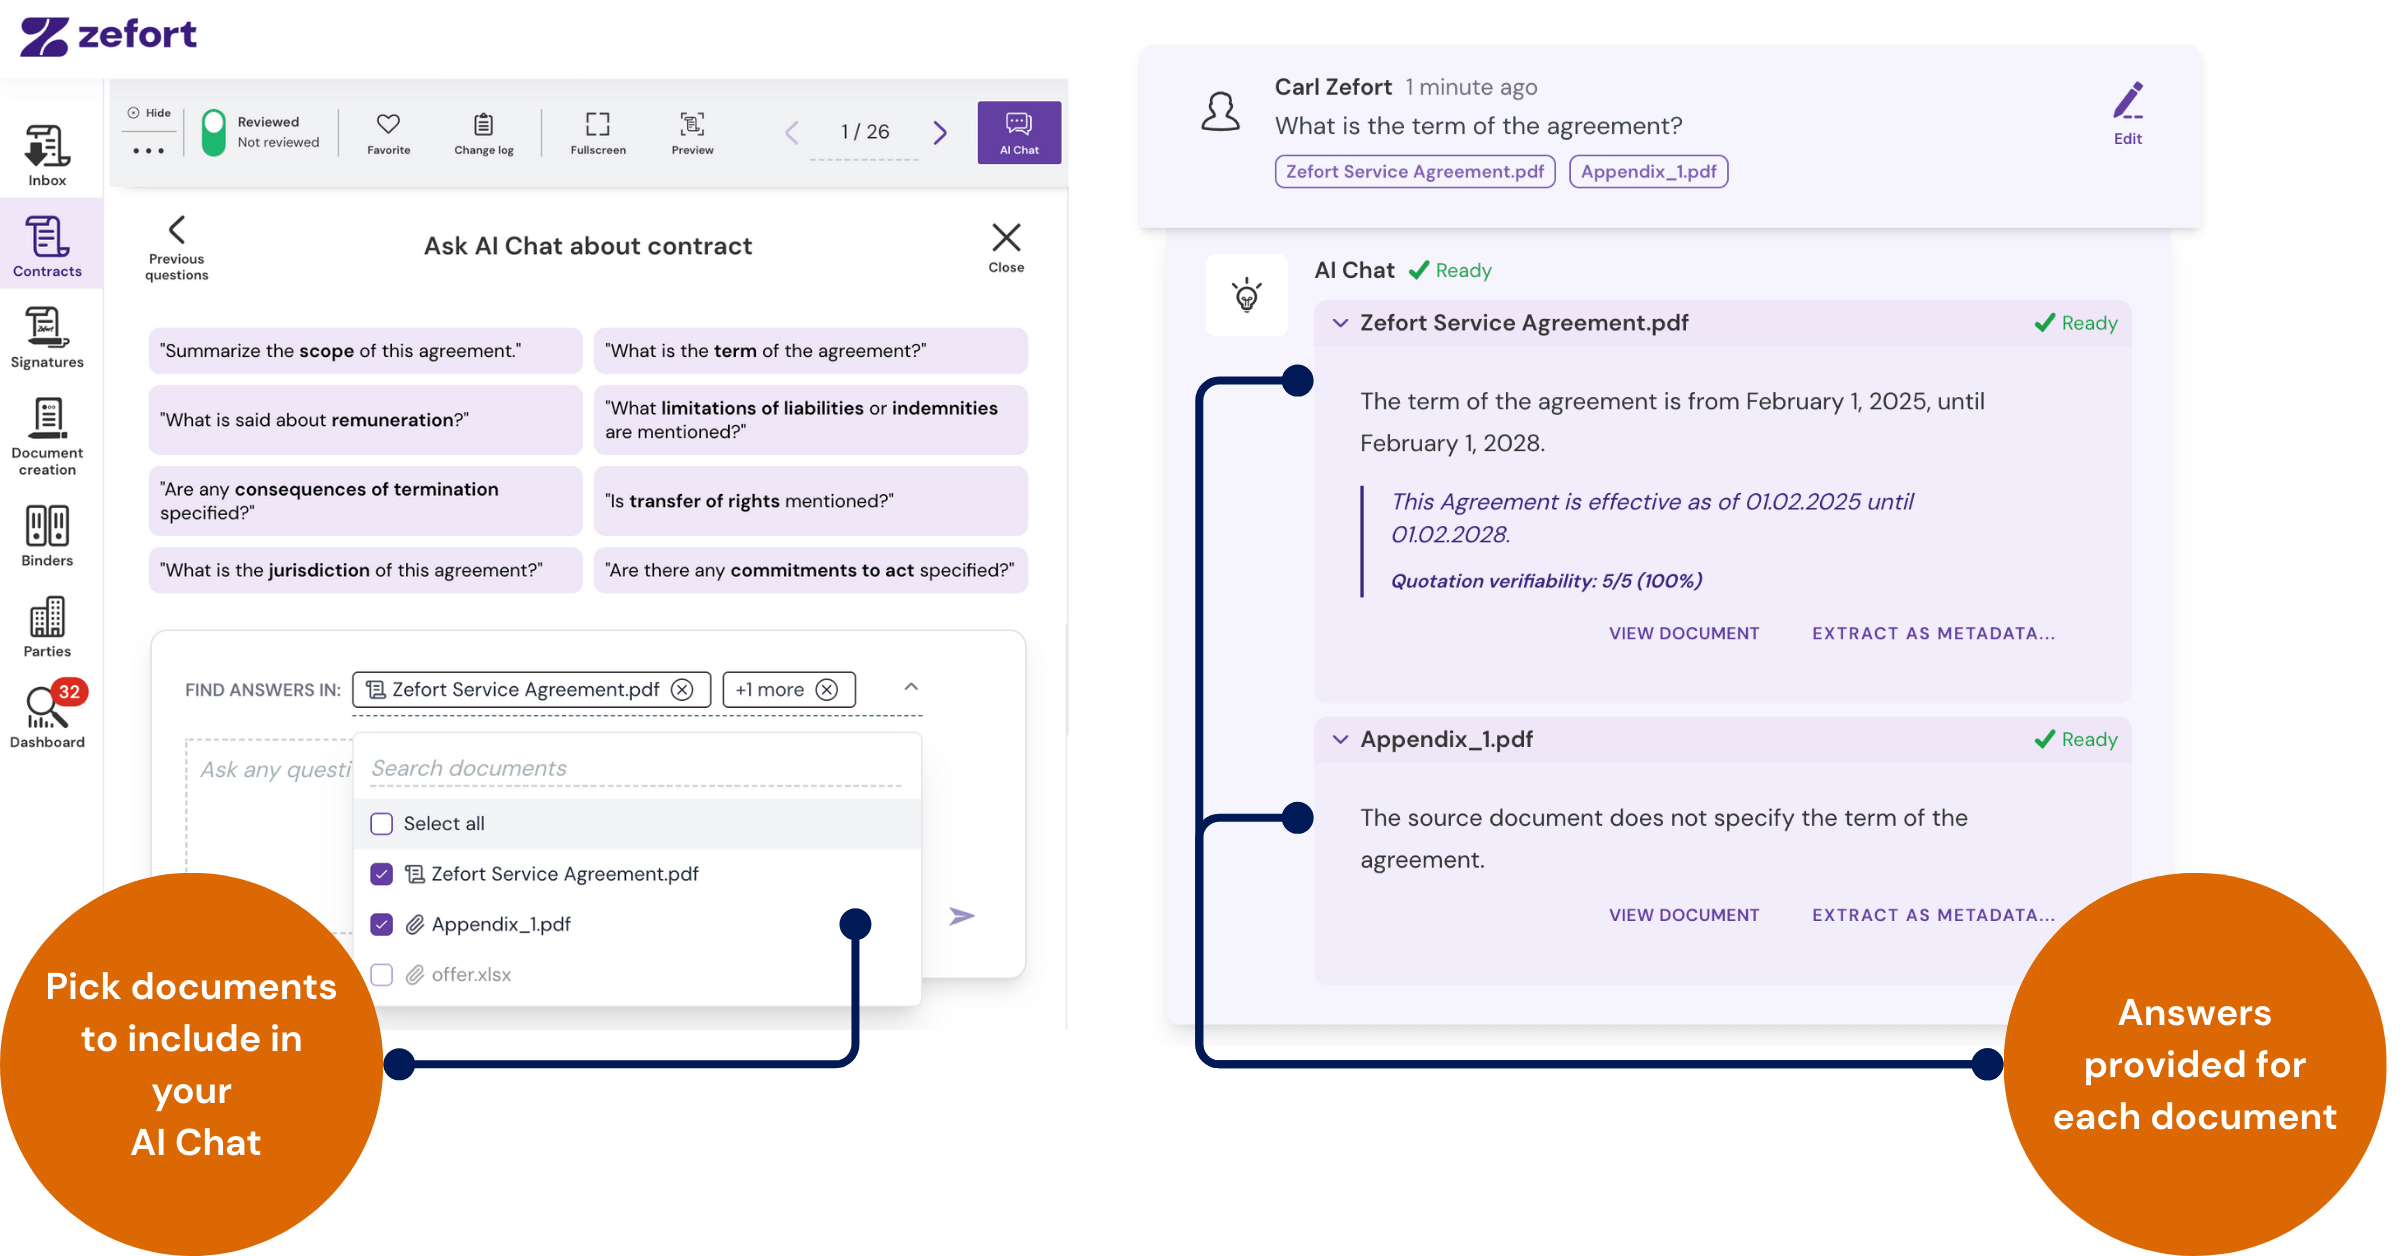This screenshot has height=1256, width=2400.
Task: Open the Change log
Action: click(484, 133)
